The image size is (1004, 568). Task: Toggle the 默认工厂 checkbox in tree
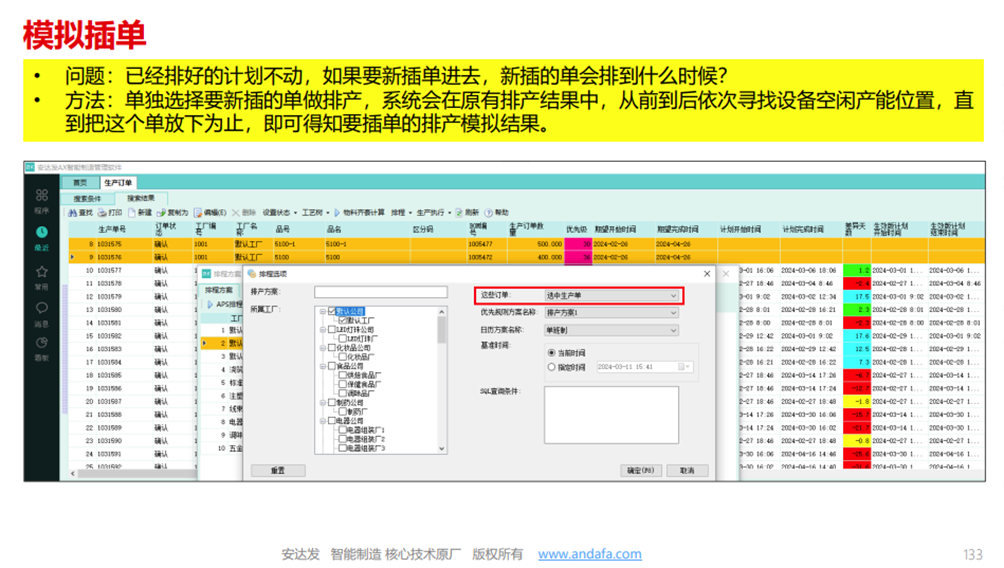coord(342,320)
